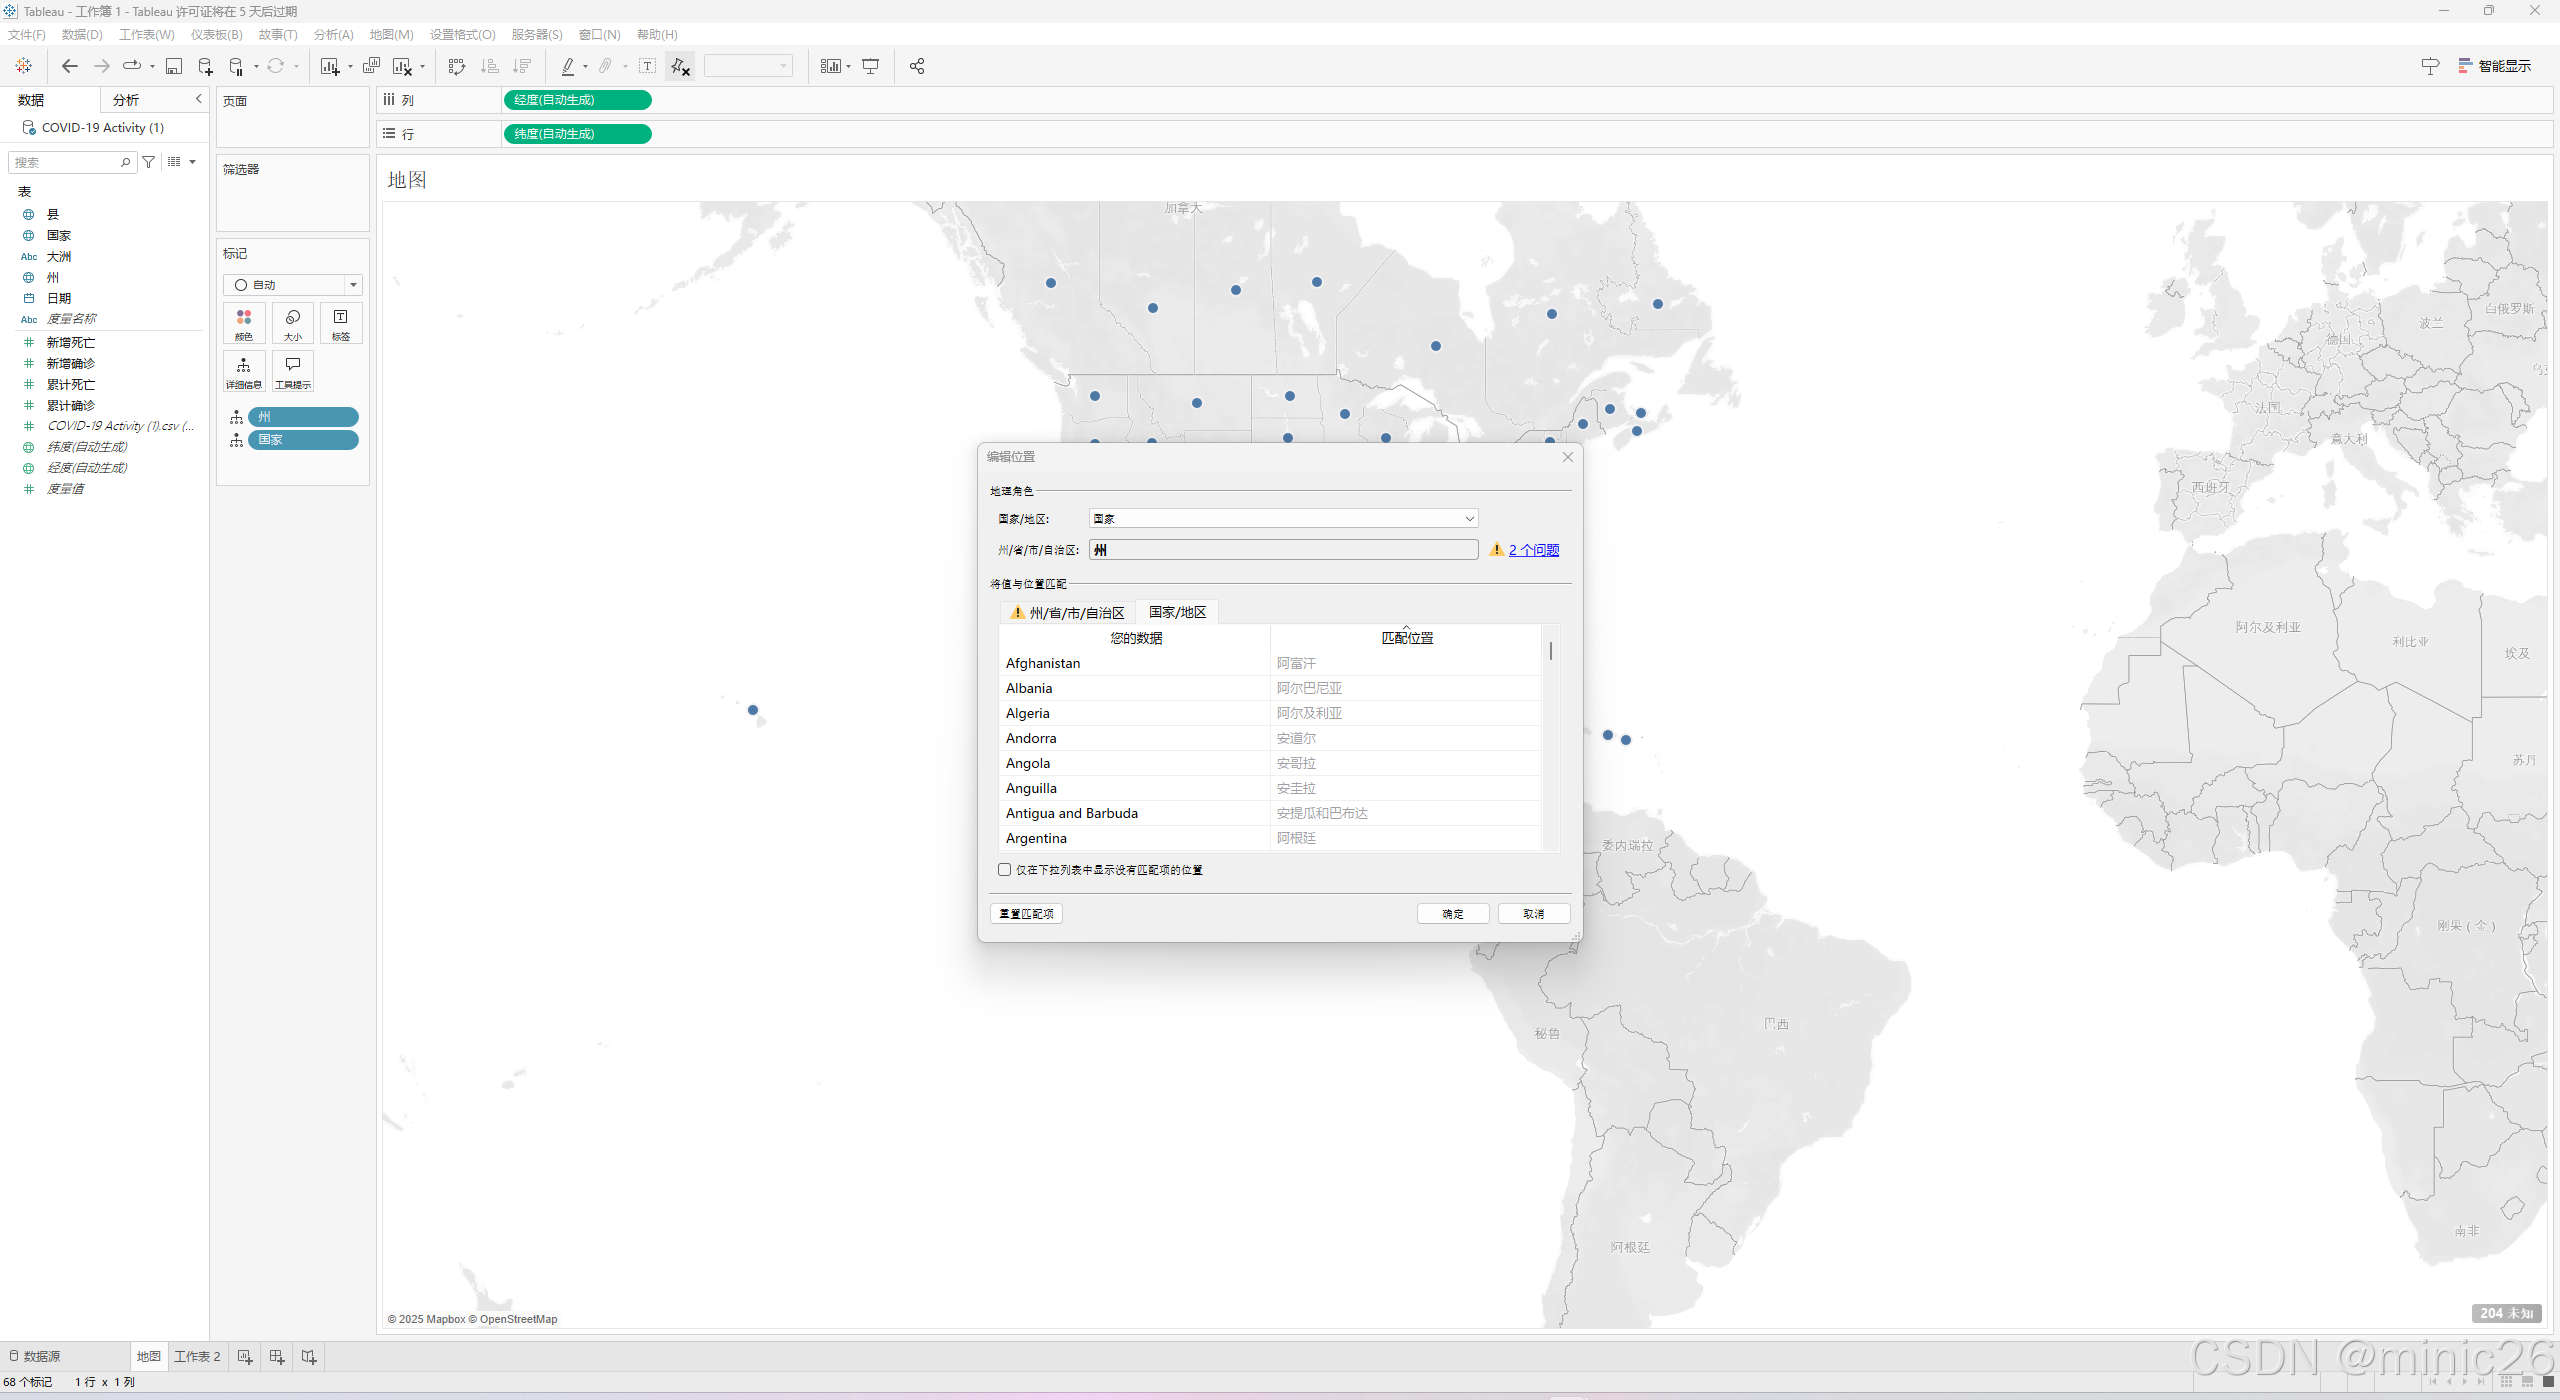Click the new data source icon
Screen dimensions: 2560x1400
tap(205, 66)
